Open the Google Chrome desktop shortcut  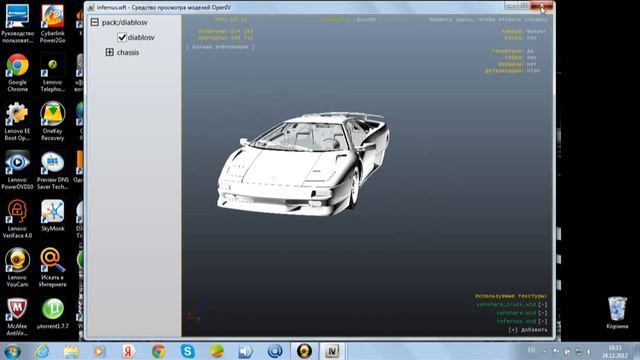click(18, 73)
